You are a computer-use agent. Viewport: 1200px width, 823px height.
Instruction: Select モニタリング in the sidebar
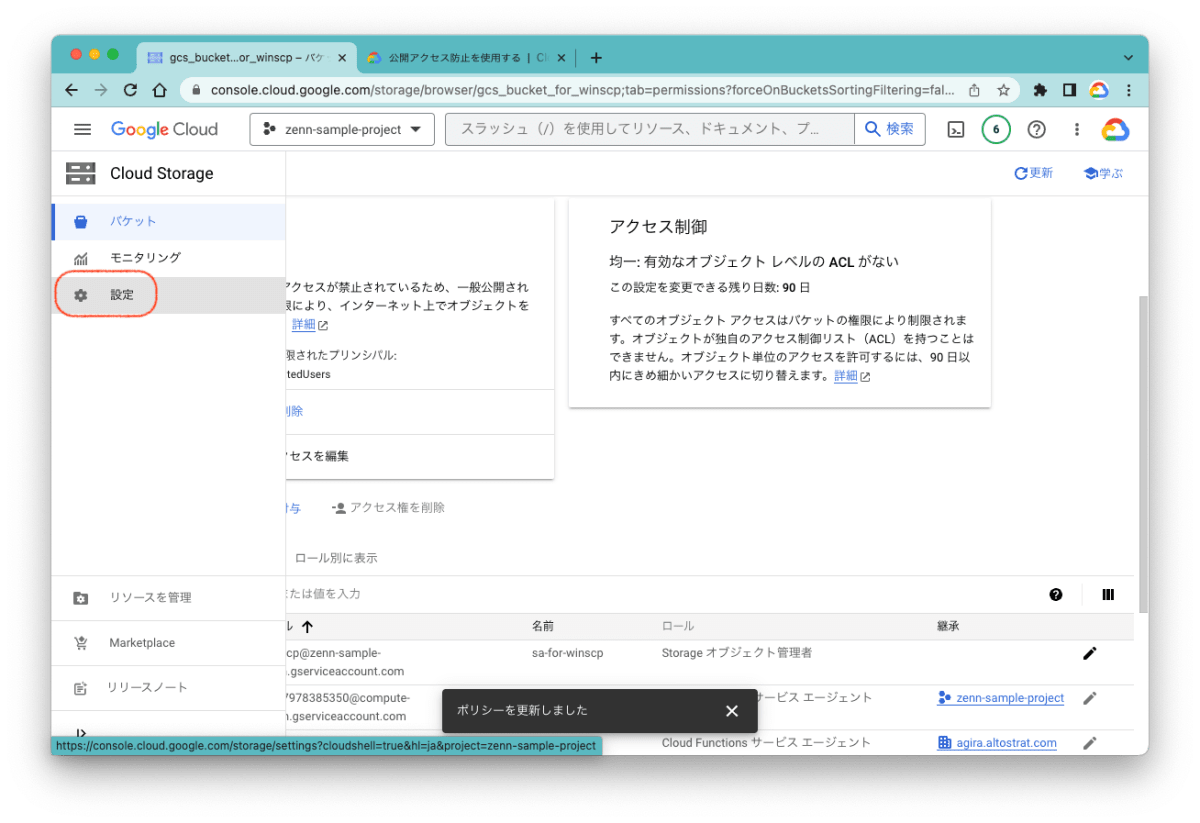click(x=168, y=258)
